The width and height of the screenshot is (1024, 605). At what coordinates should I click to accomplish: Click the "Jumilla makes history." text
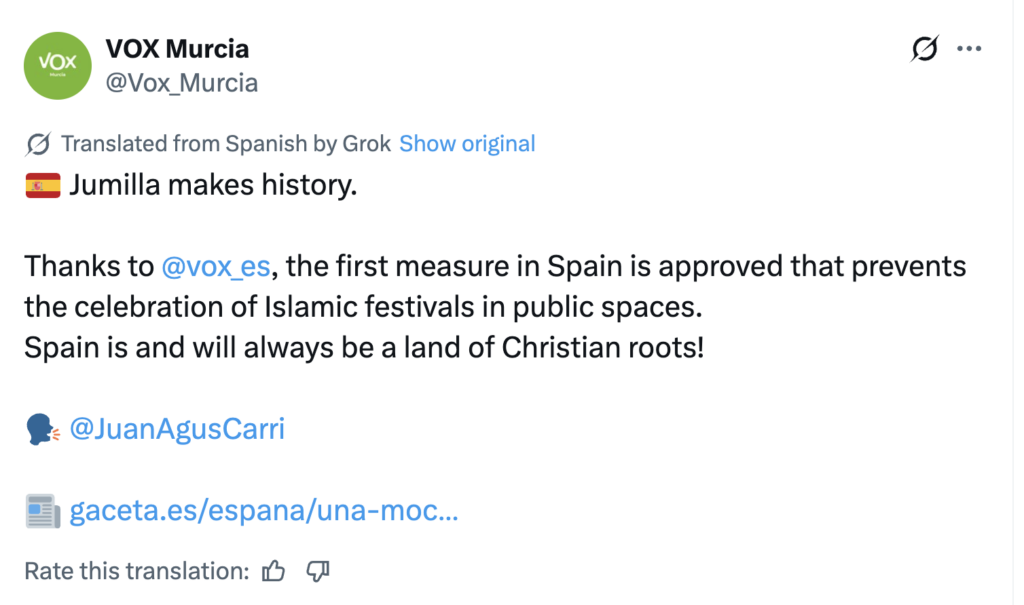213,186
